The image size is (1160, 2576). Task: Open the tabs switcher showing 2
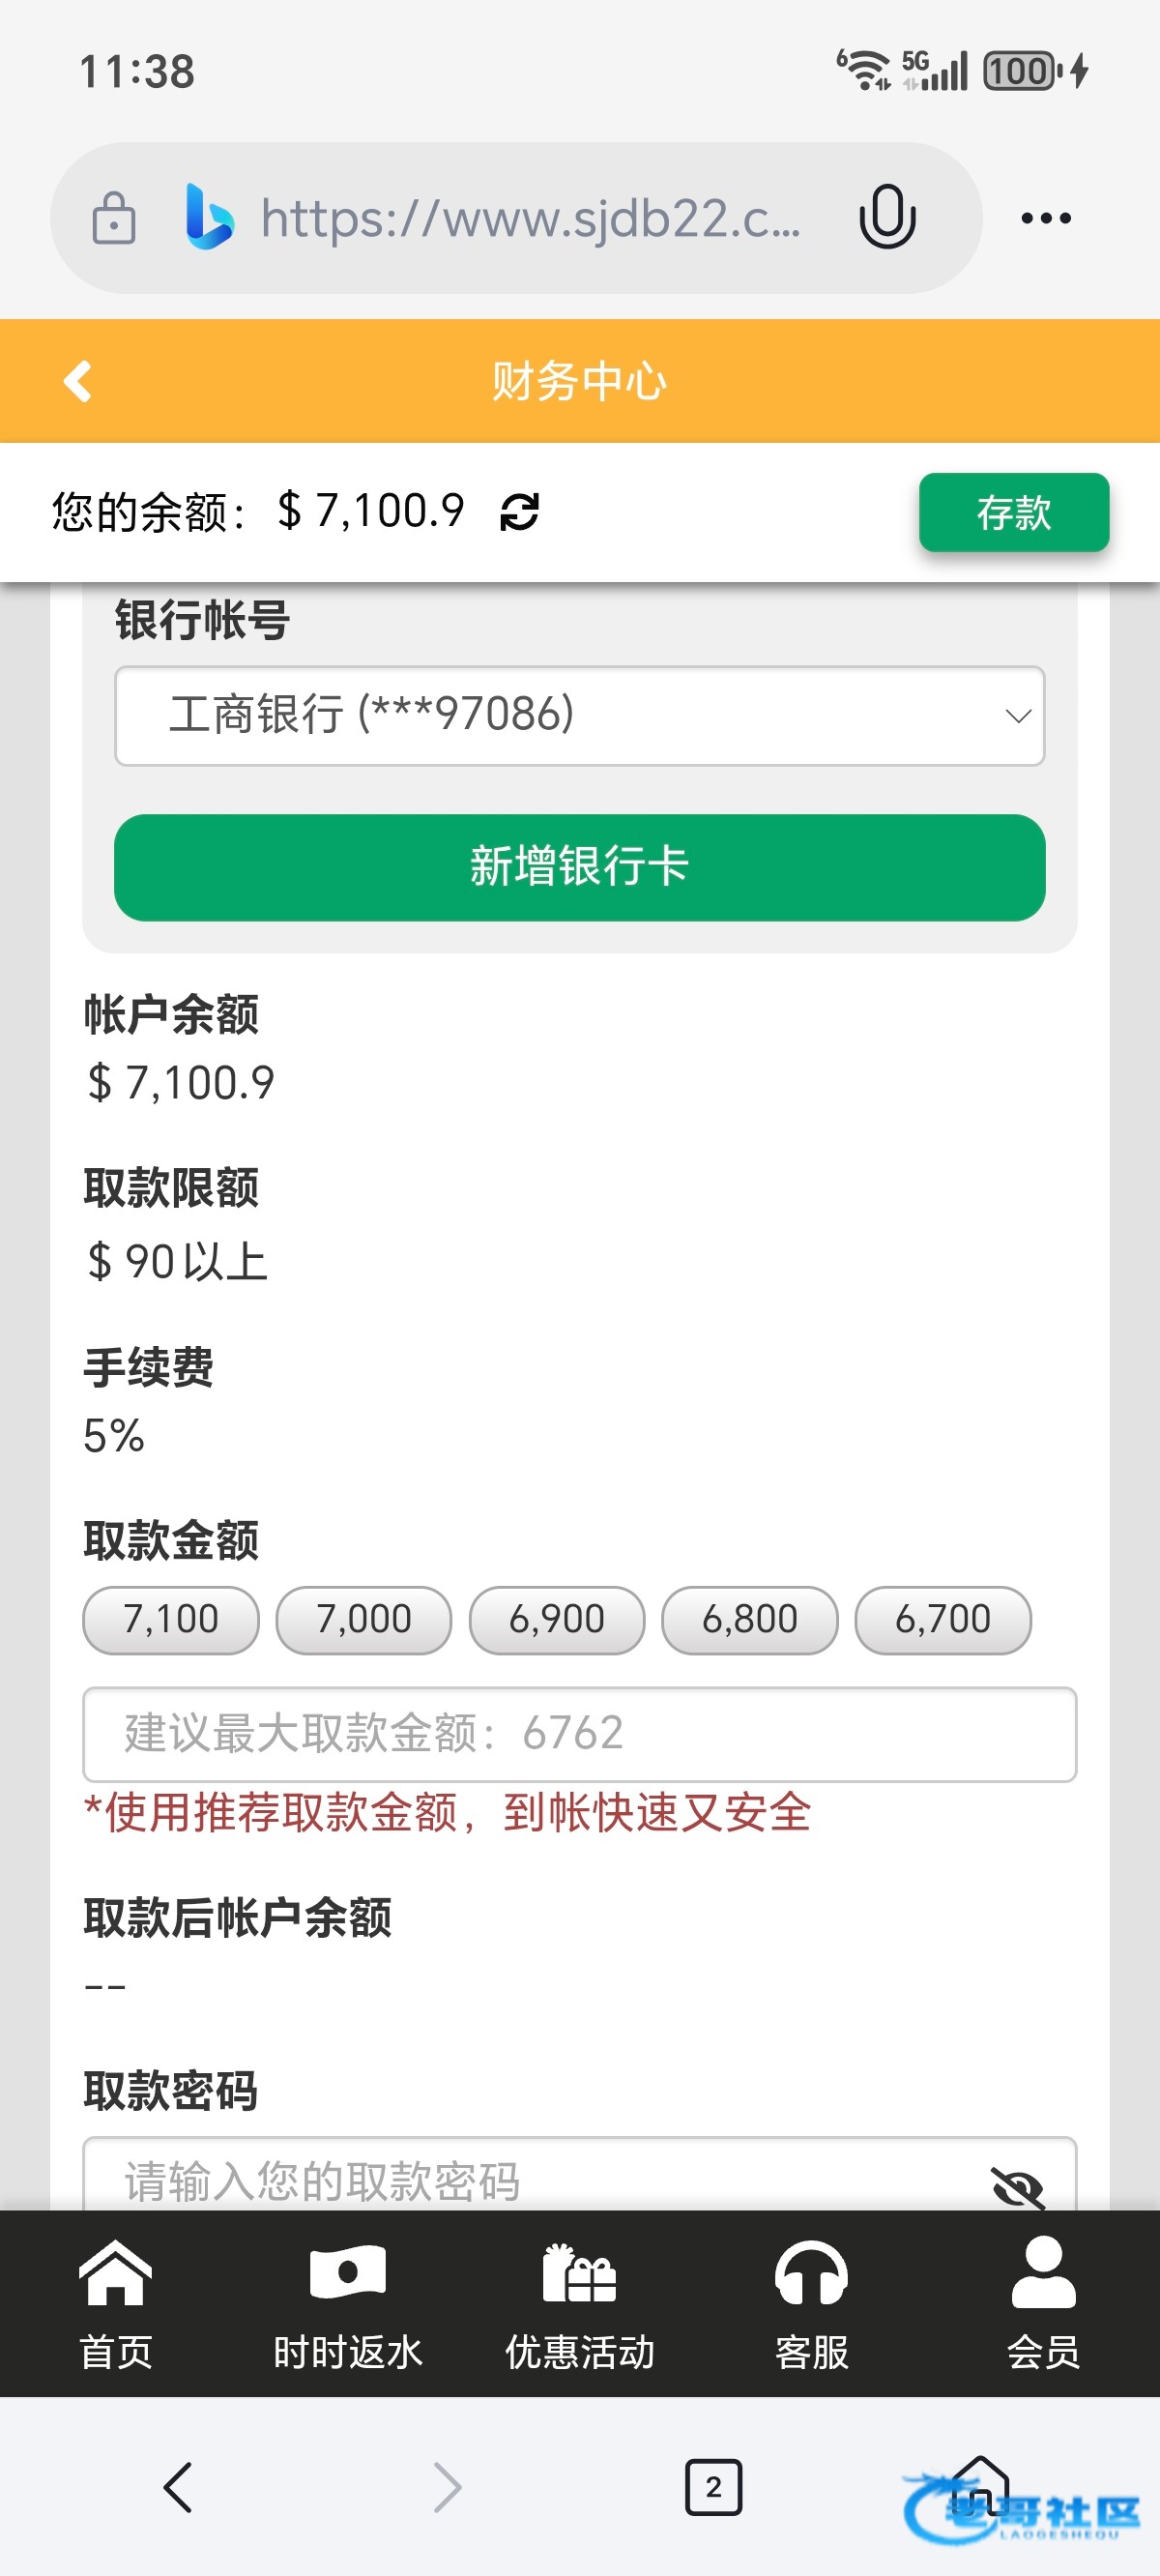[713, 2486]
